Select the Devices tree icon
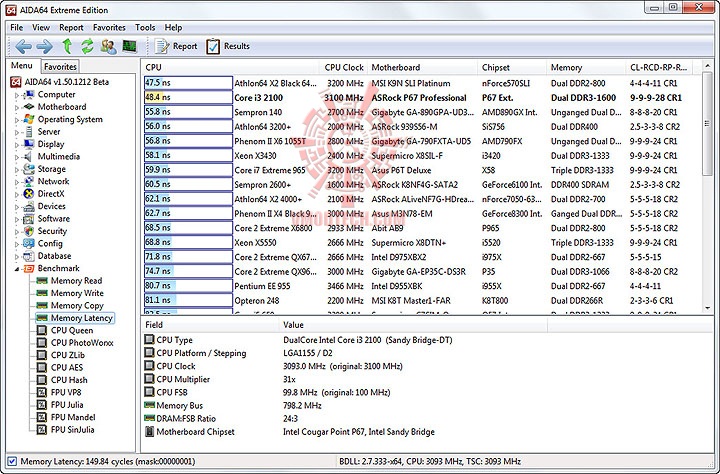The image size is (720, 474). point(29,206)
